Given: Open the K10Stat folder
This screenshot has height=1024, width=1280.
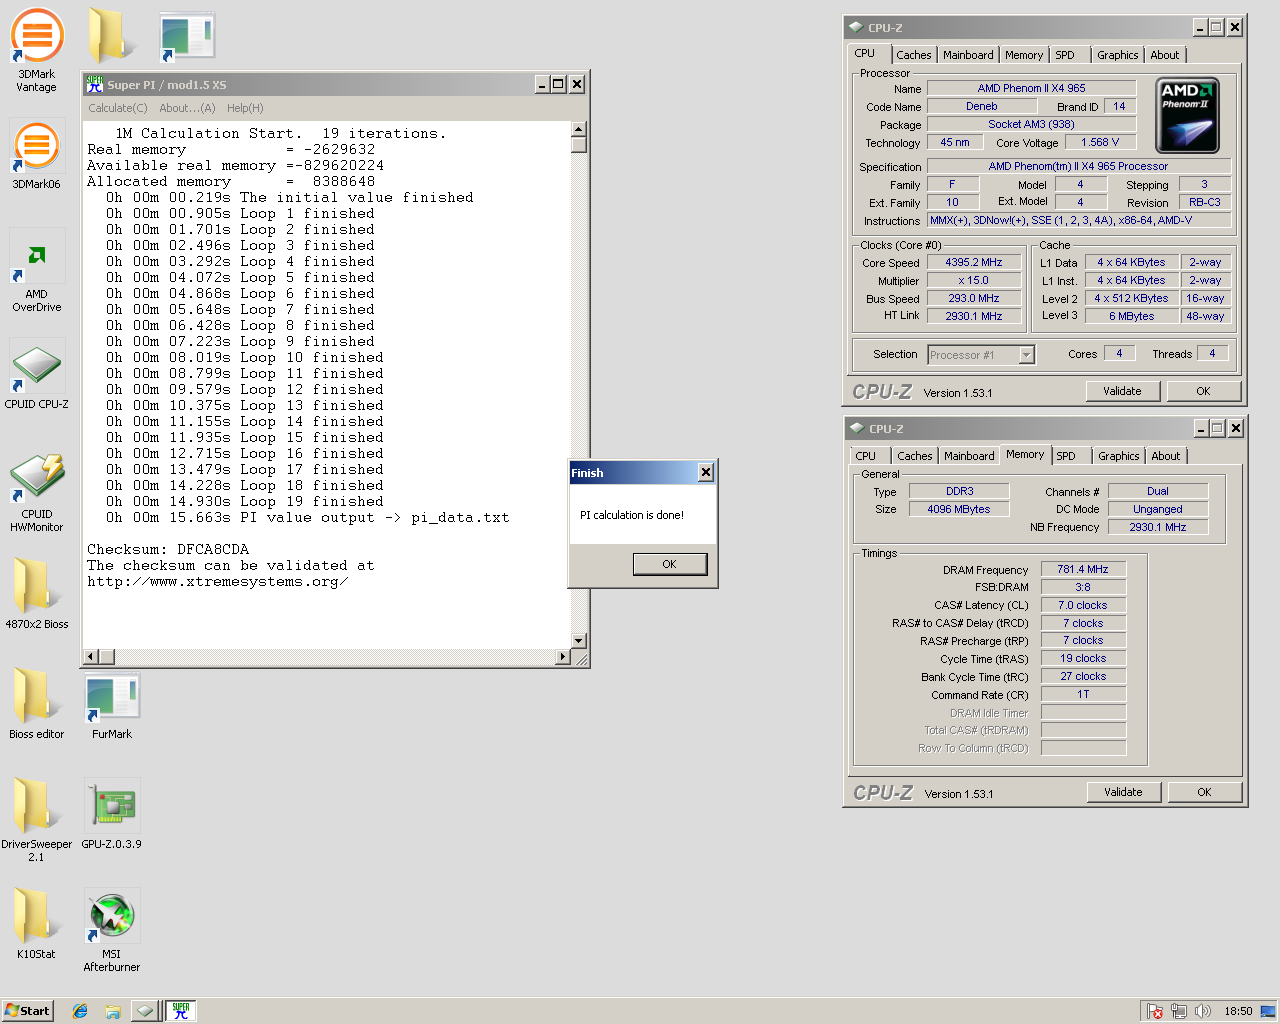Looking at the screenshot, I should [x=37, y=924].
